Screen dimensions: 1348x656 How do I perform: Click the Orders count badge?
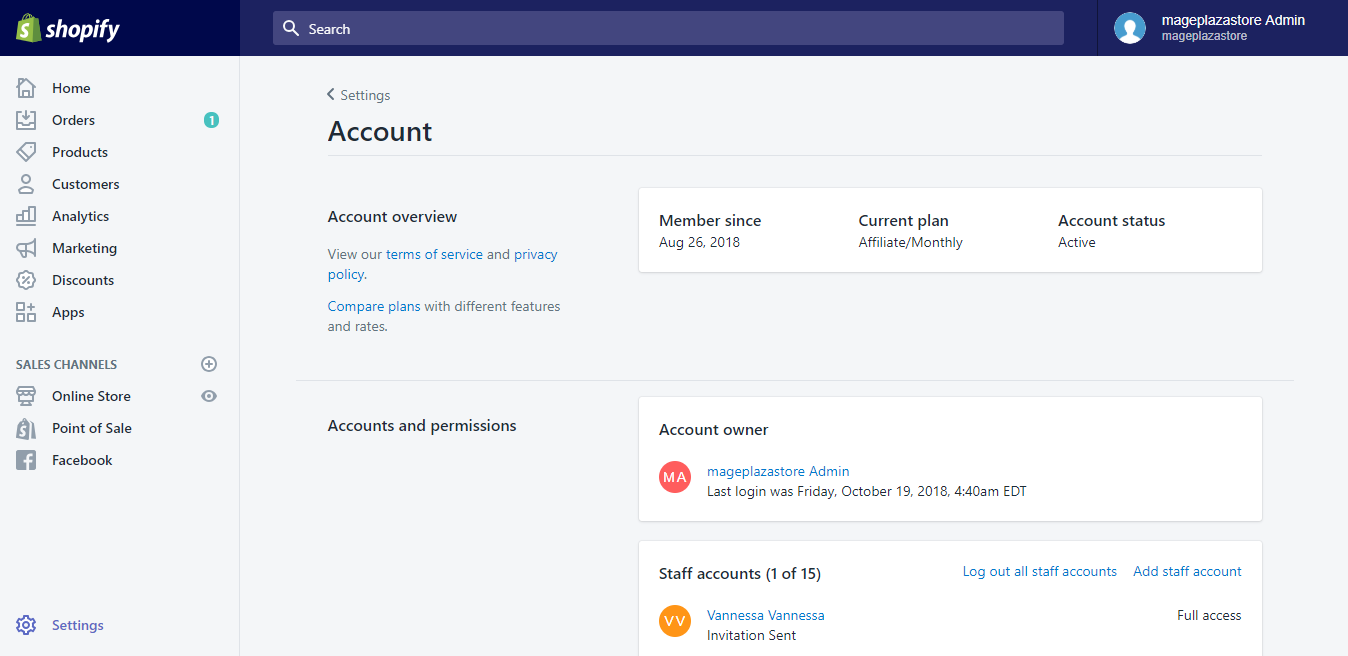click(211, 120)
